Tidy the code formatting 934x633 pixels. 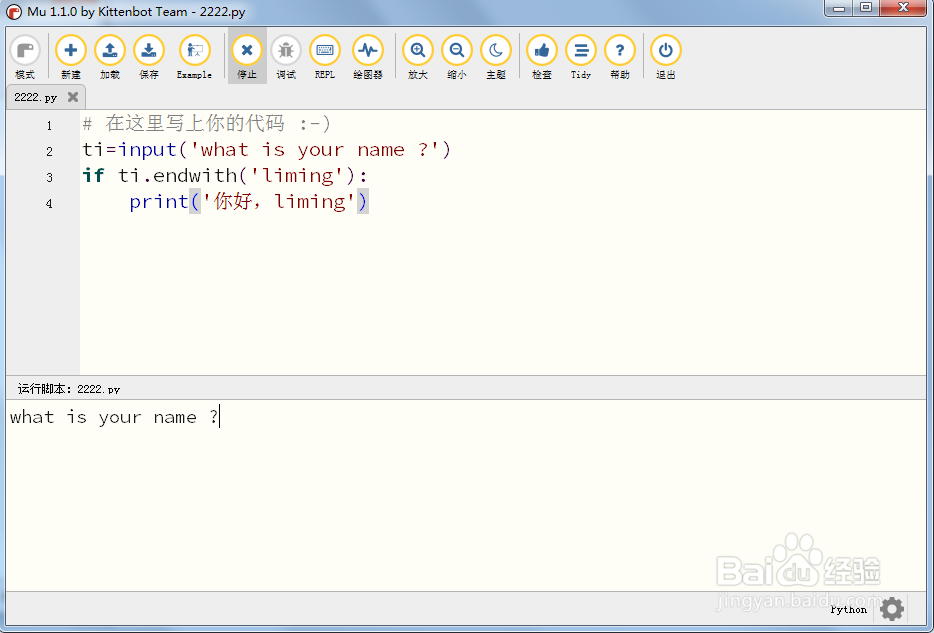coord(581,50)
